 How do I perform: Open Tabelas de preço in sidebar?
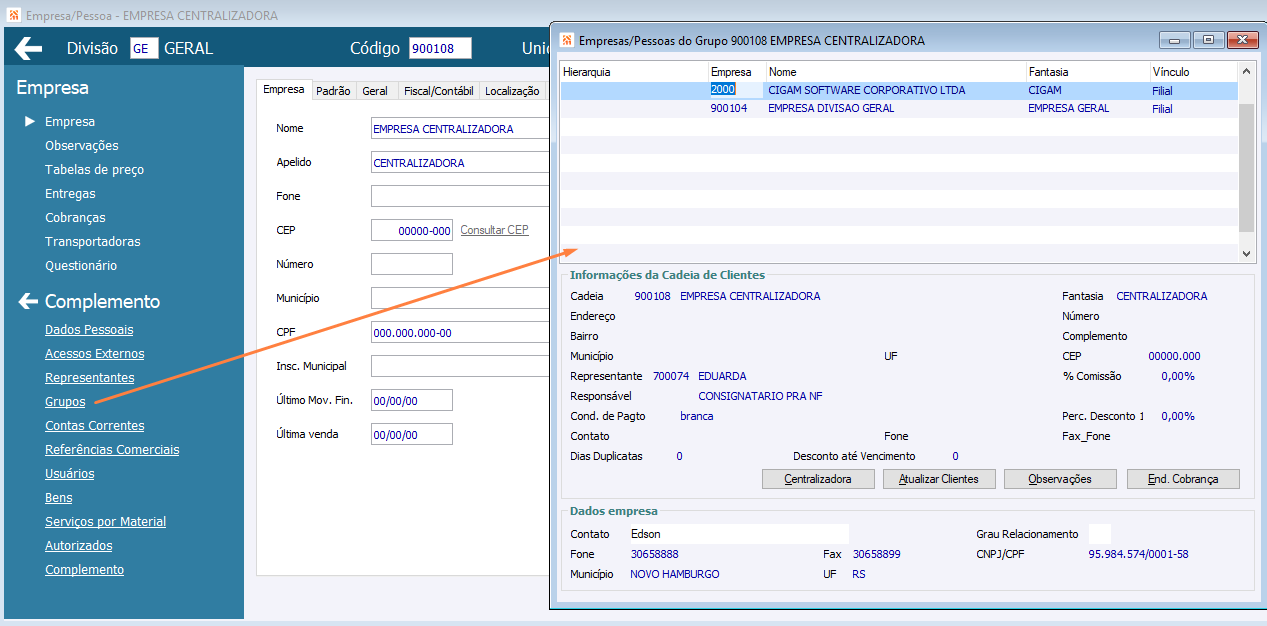95,170
